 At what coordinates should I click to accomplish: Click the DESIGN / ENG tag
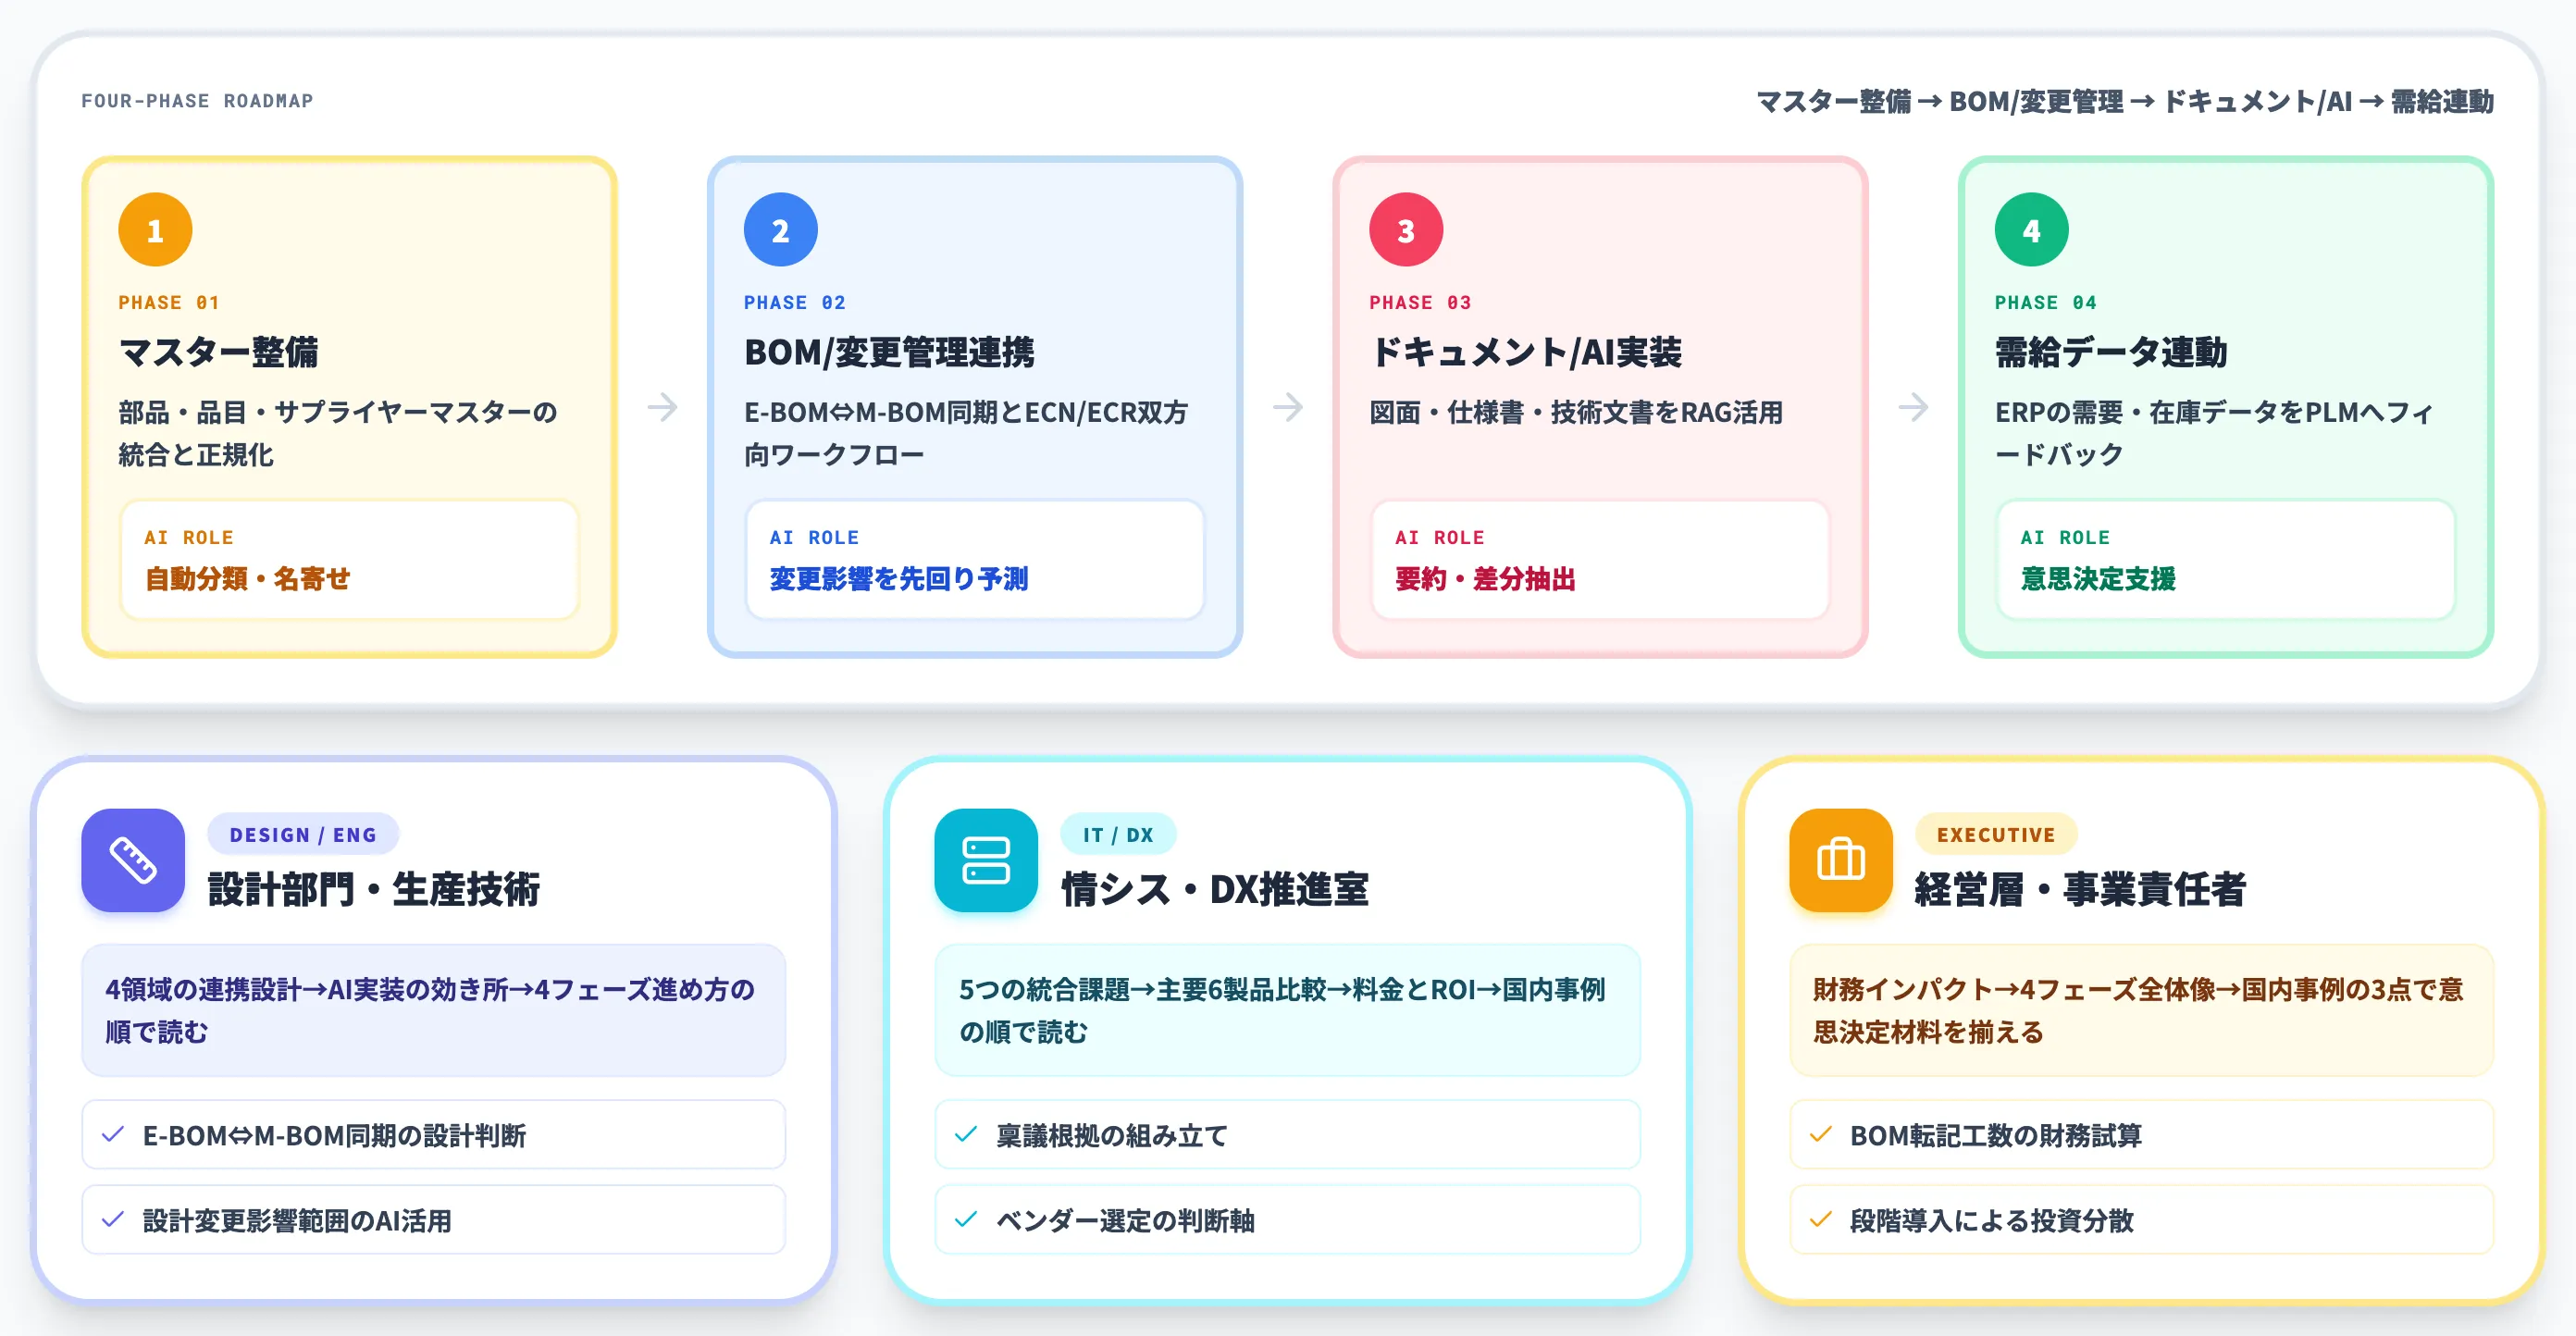tap(303, 834)
